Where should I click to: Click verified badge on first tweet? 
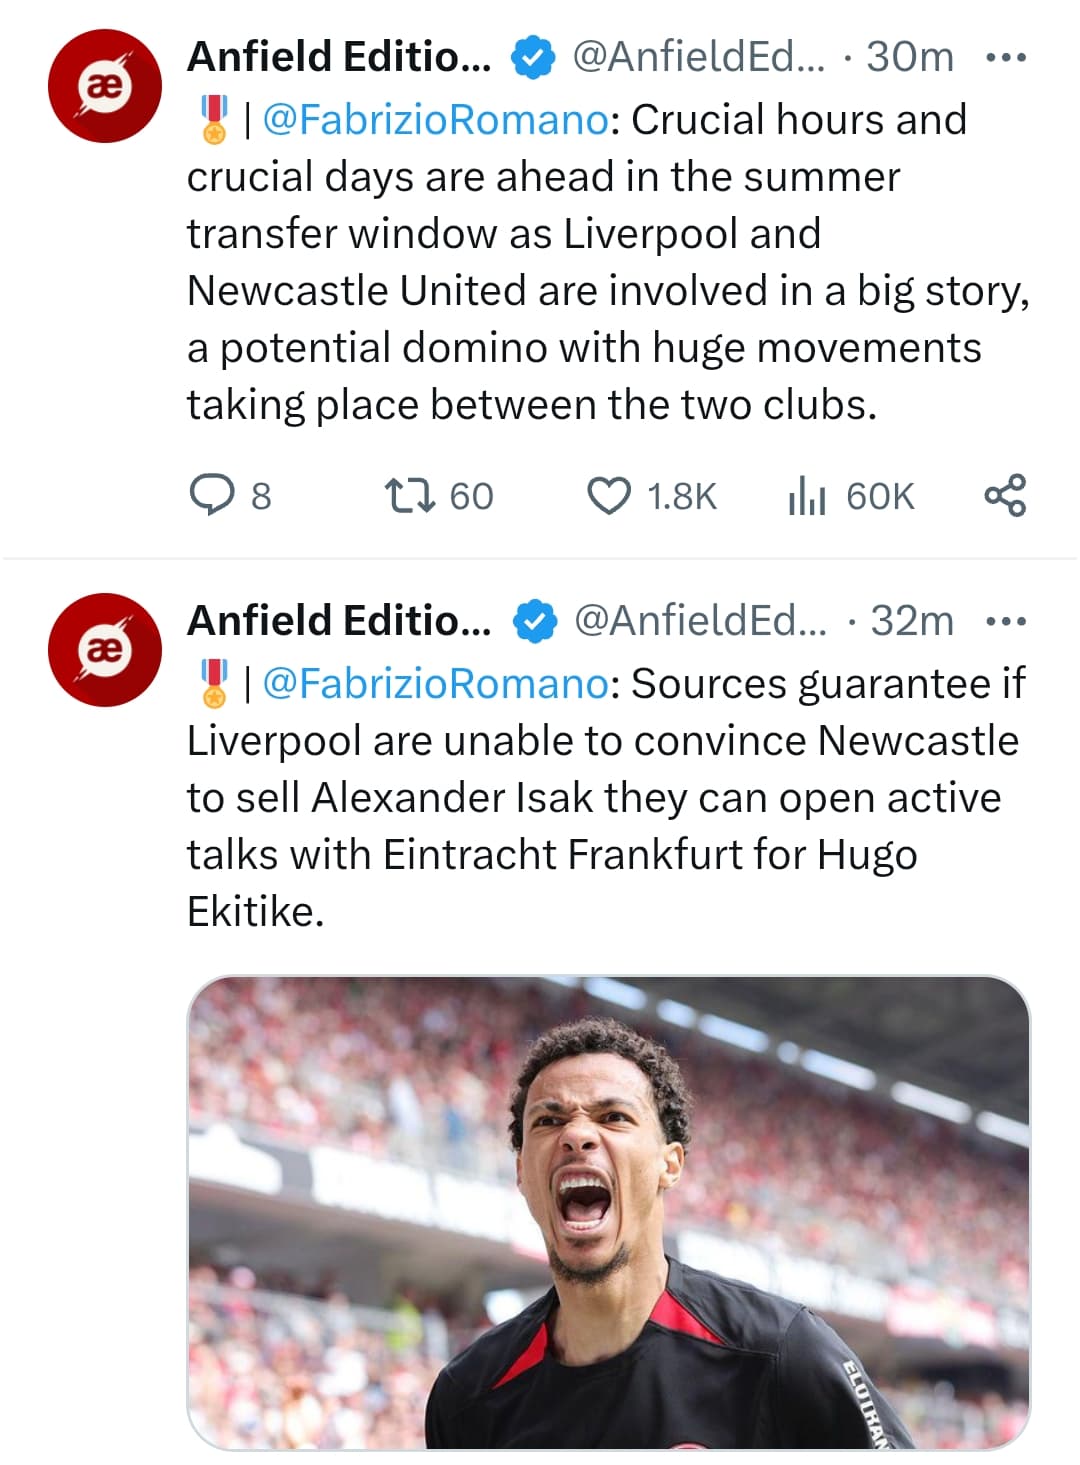(x=533, y=57)
